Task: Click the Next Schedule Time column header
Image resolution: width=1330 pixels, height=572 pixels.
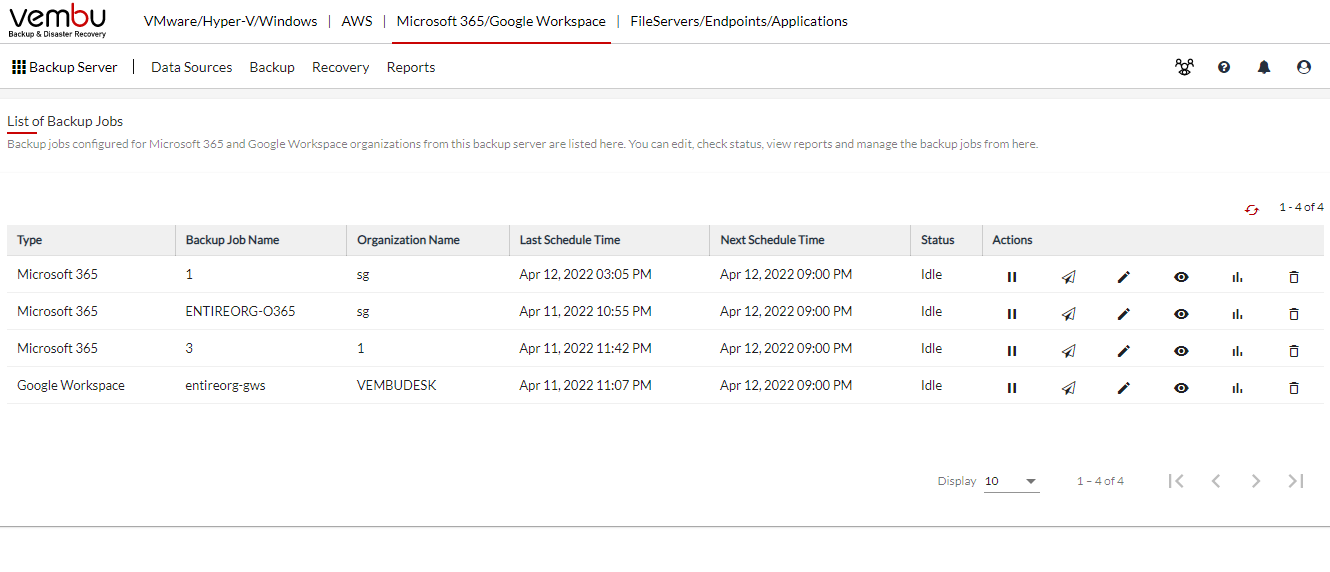Action: coord(810,240)
